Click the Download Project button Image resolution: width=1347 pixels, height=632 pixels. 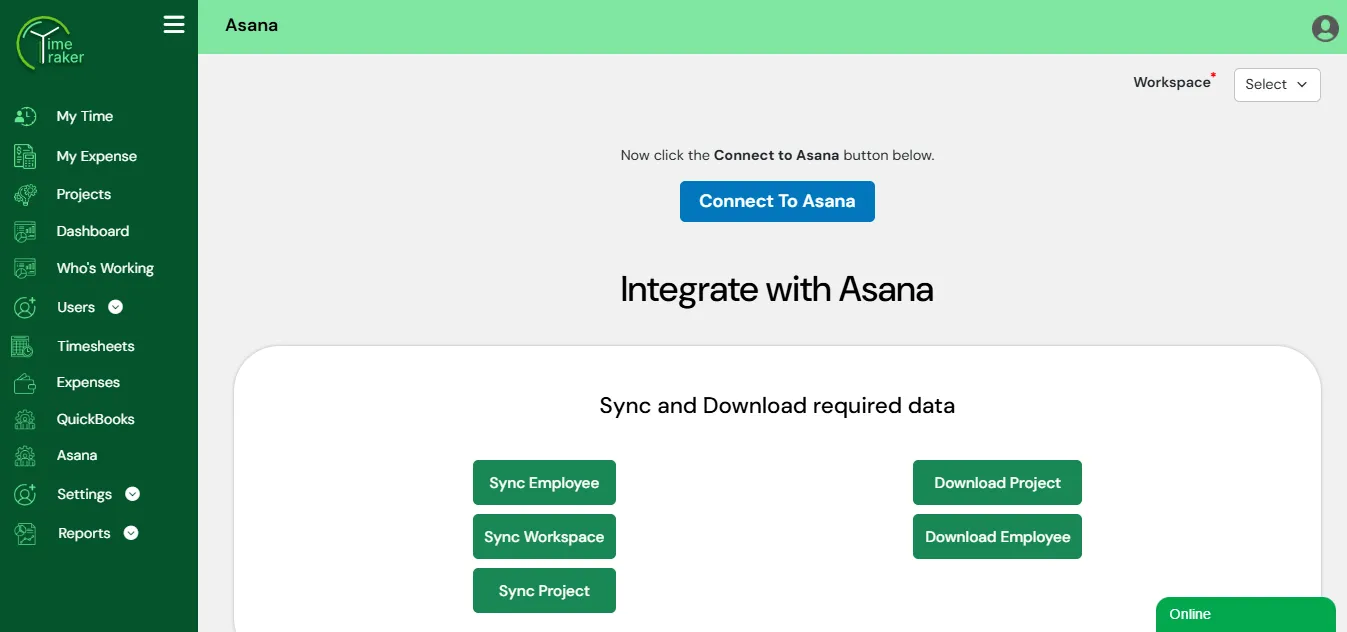[997, 483]
